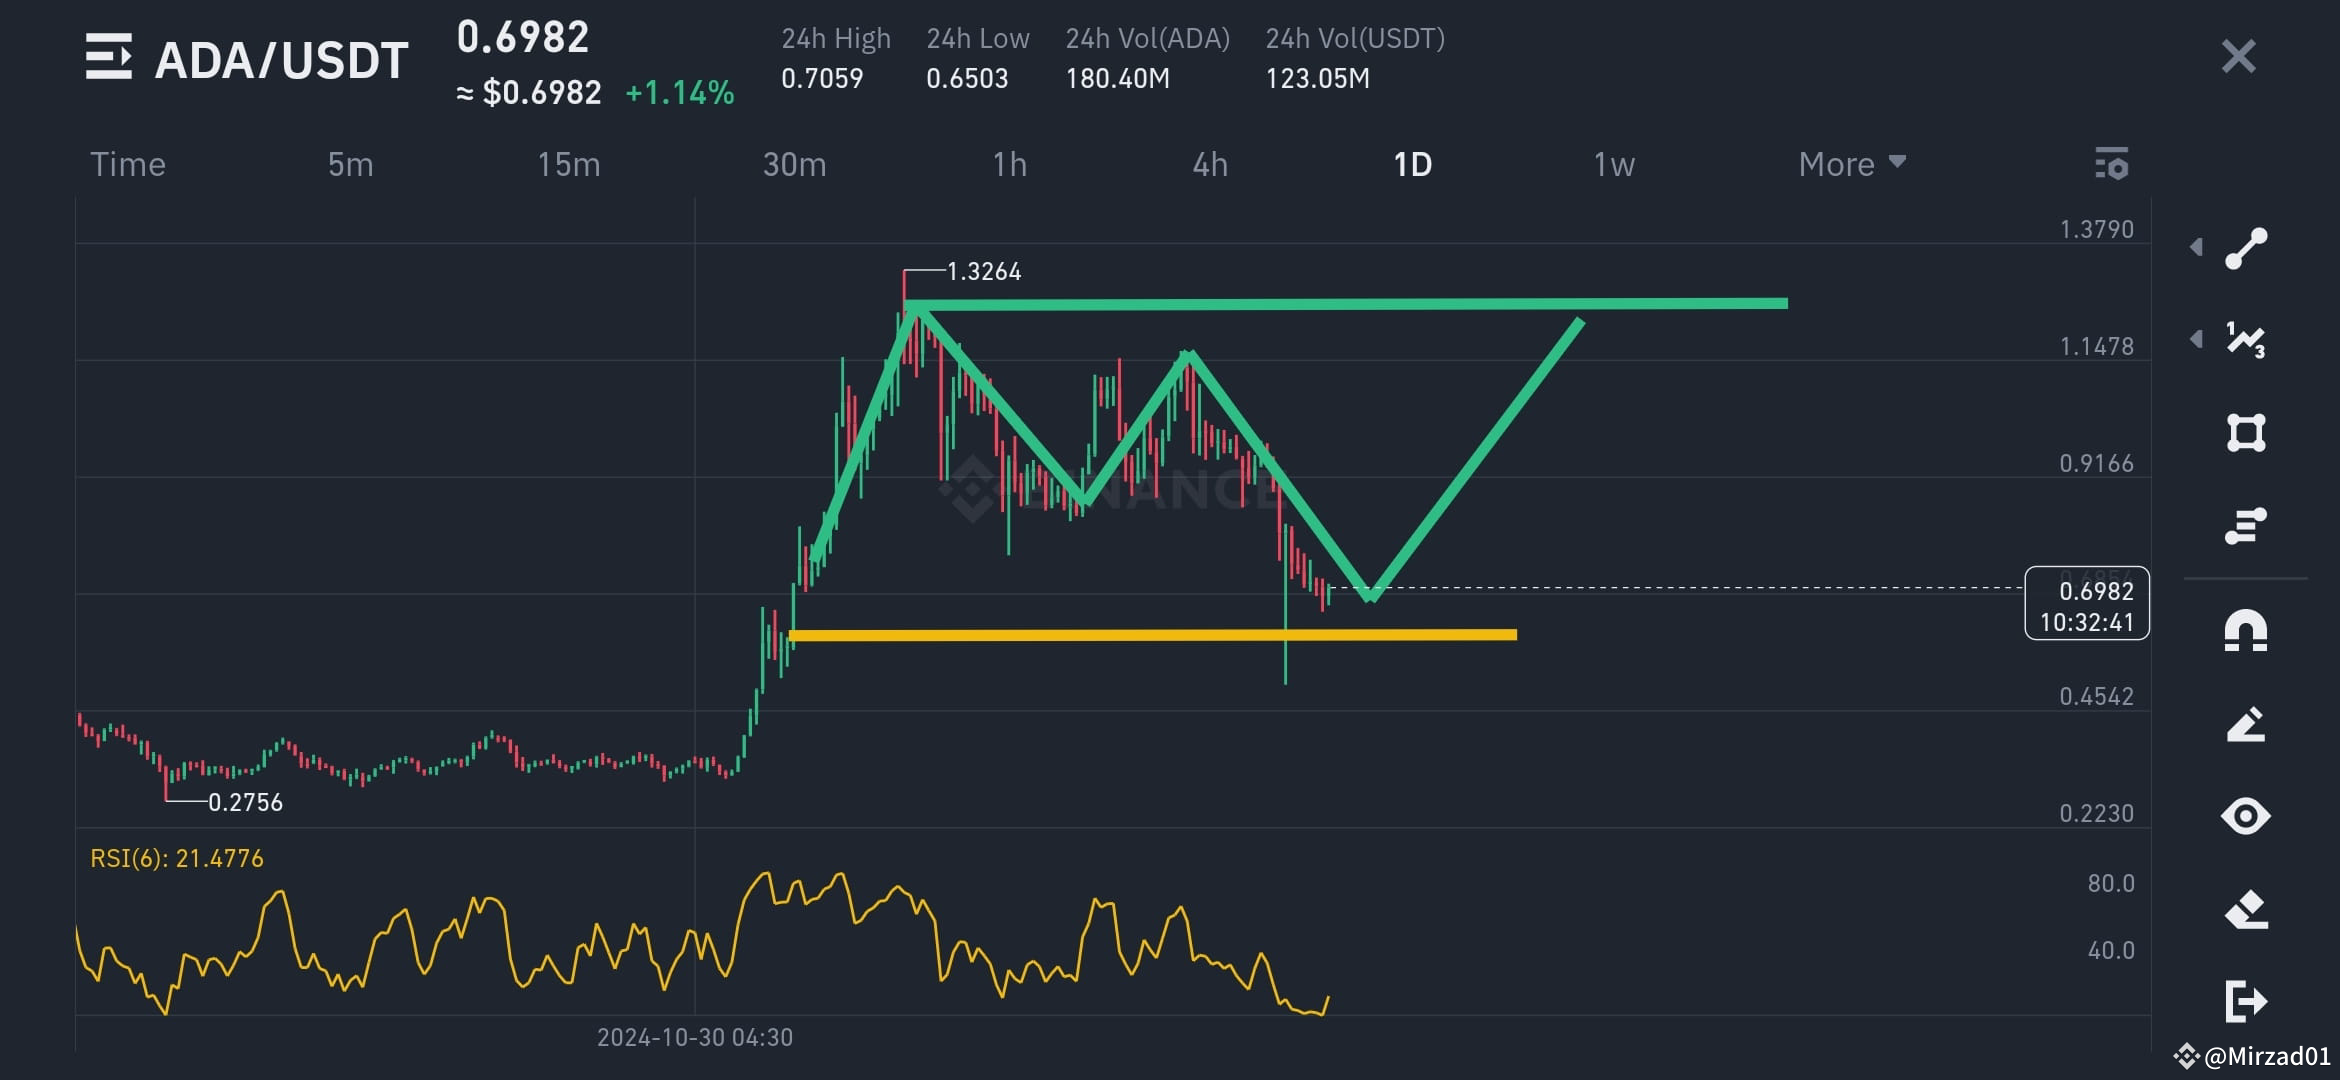The height and width of the screenshot is (1080, 2340).
Task: Click the ≈ $0.6982 dollar price text
Action: 528,93
